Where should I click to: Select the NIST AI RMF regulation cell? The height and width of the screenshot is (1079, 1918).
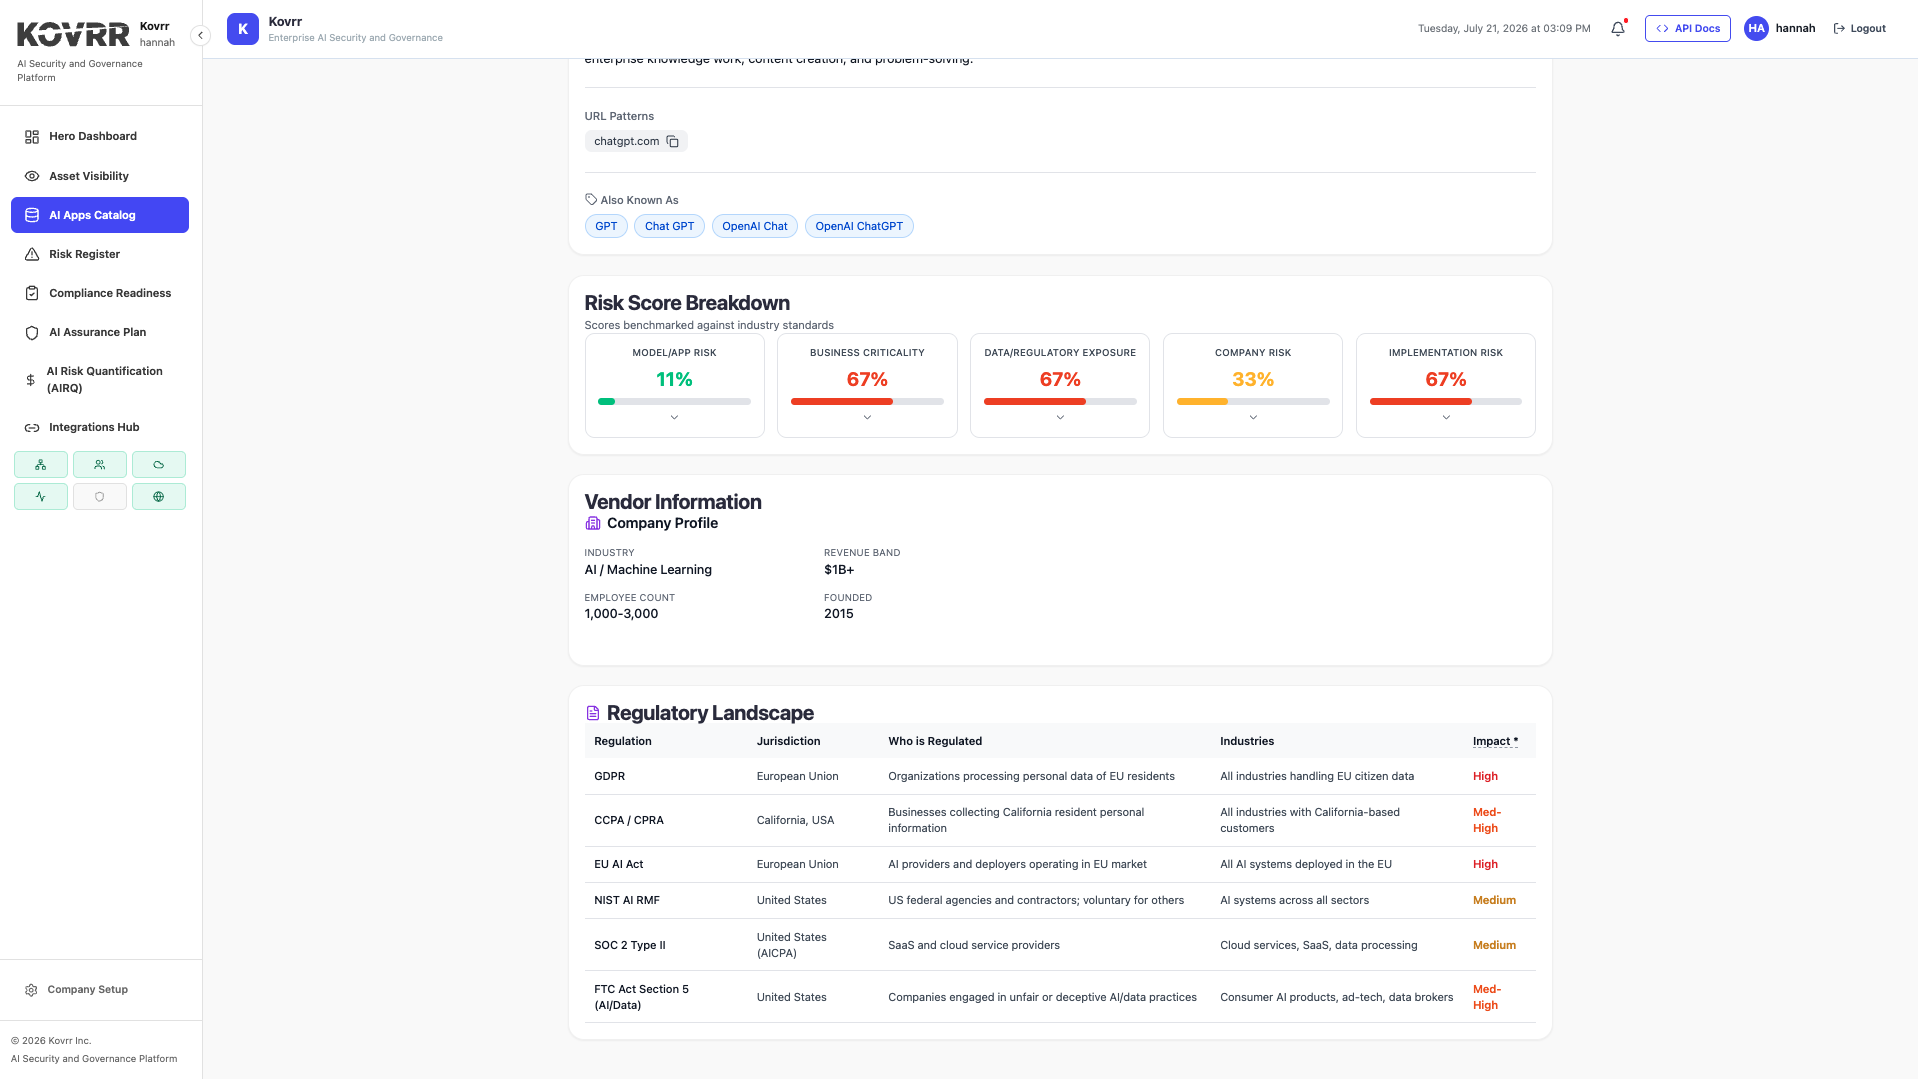click(x=627, y=901)
